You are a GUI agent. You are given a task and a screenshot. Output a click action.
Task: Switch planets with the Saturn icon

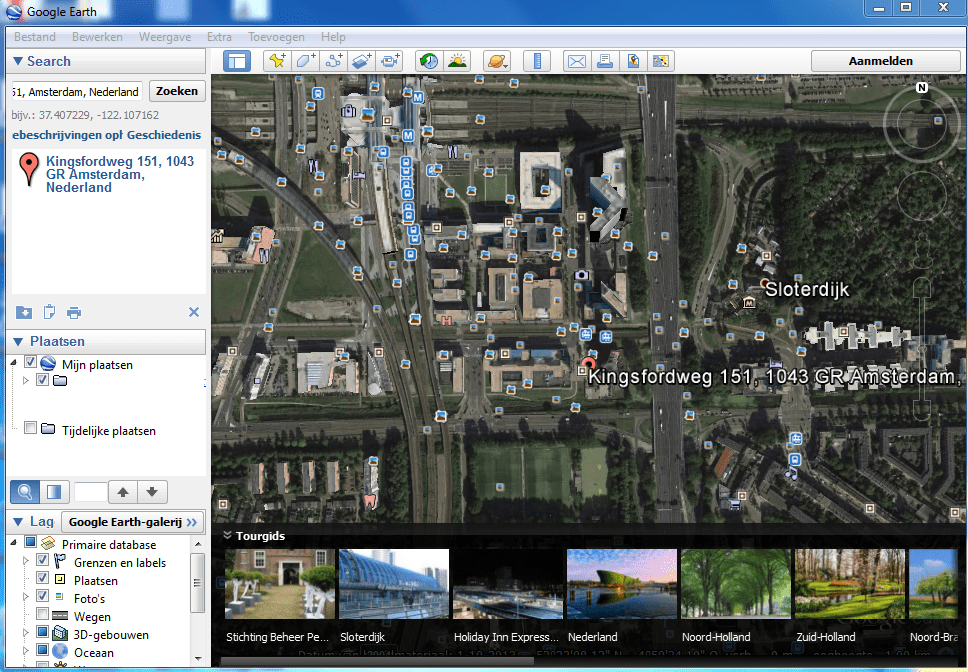coord(496,61)
